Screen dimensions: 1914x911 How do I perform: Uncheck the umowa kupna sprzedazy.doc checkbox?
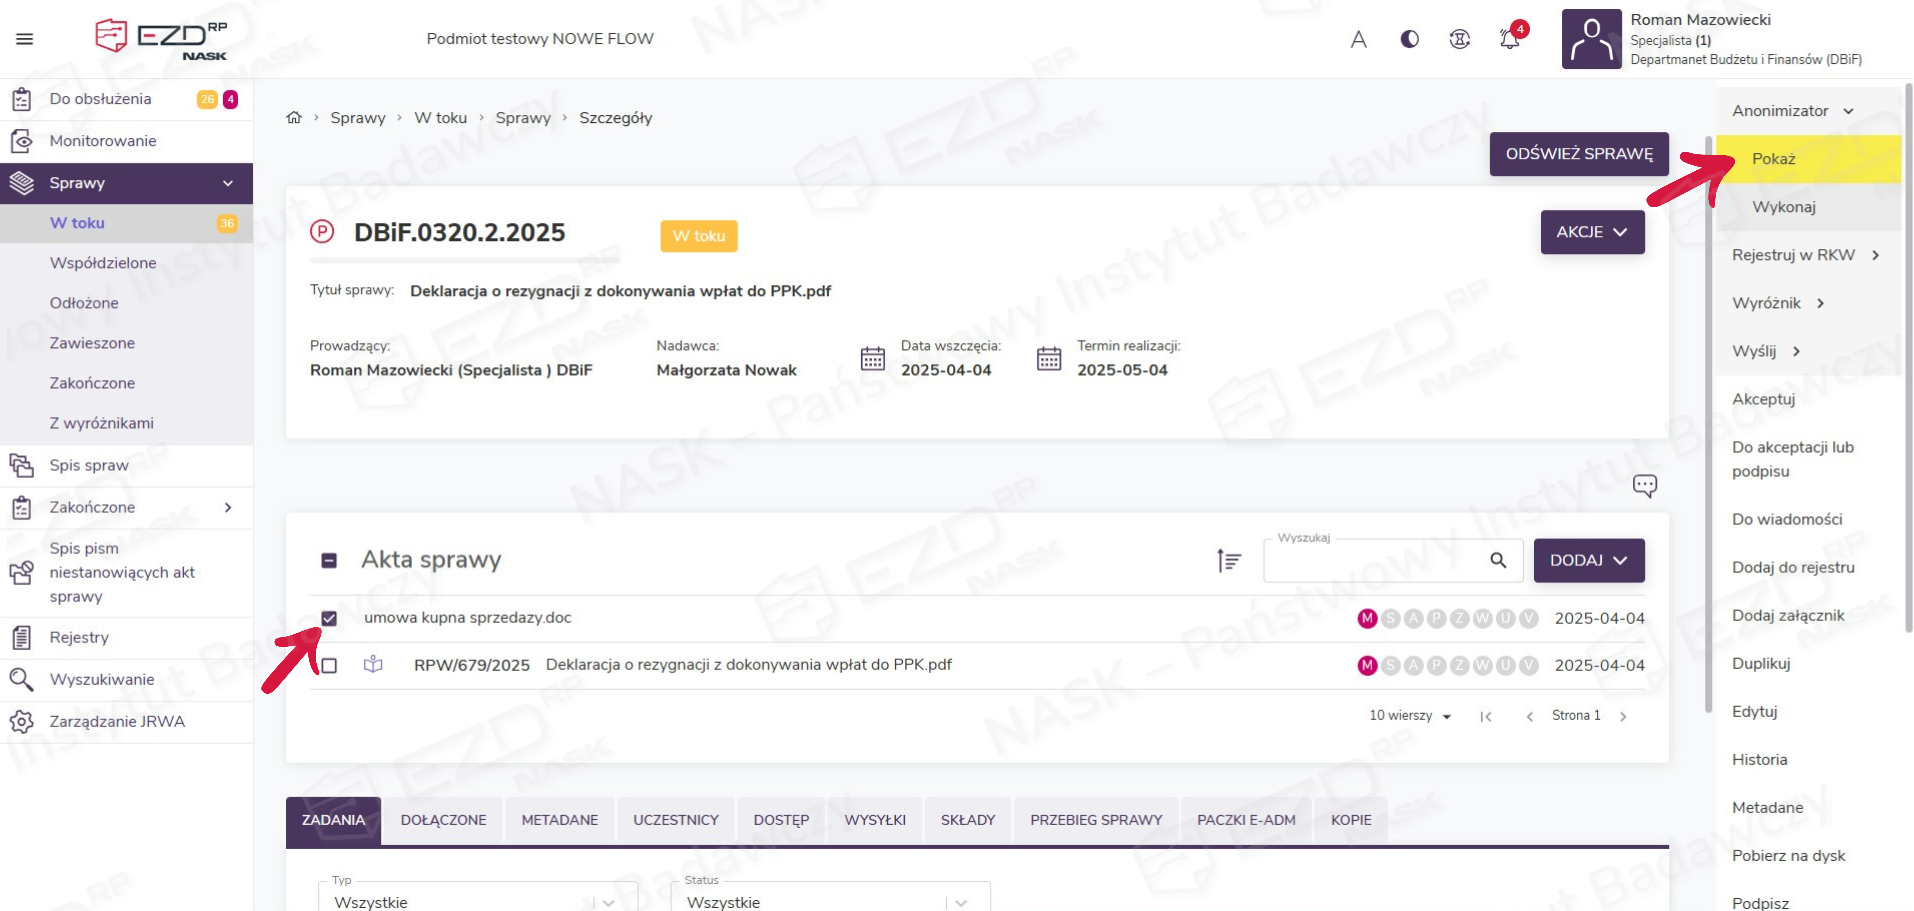(x=329, y=618)
